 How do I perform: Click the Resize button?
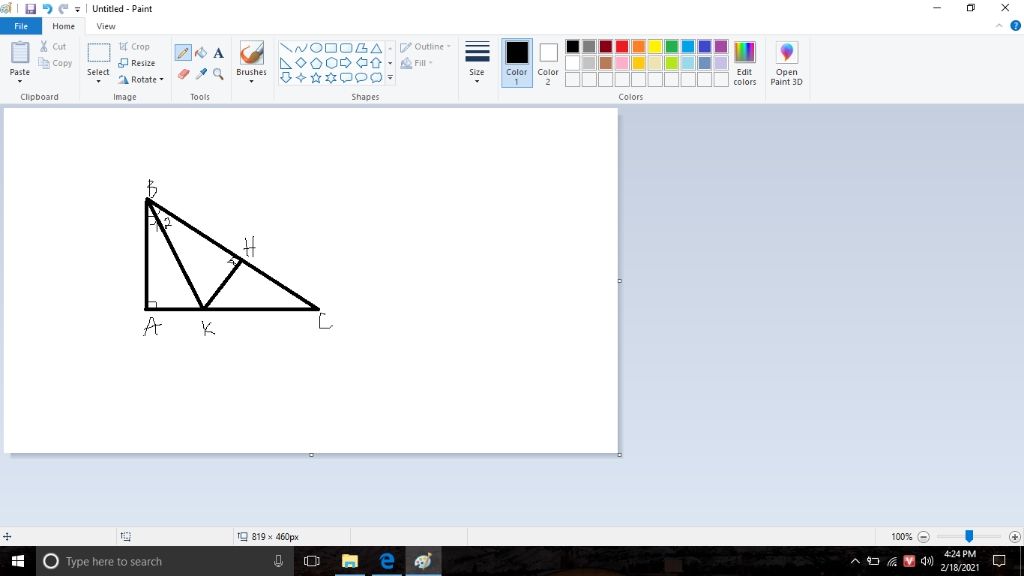[136, 63]
